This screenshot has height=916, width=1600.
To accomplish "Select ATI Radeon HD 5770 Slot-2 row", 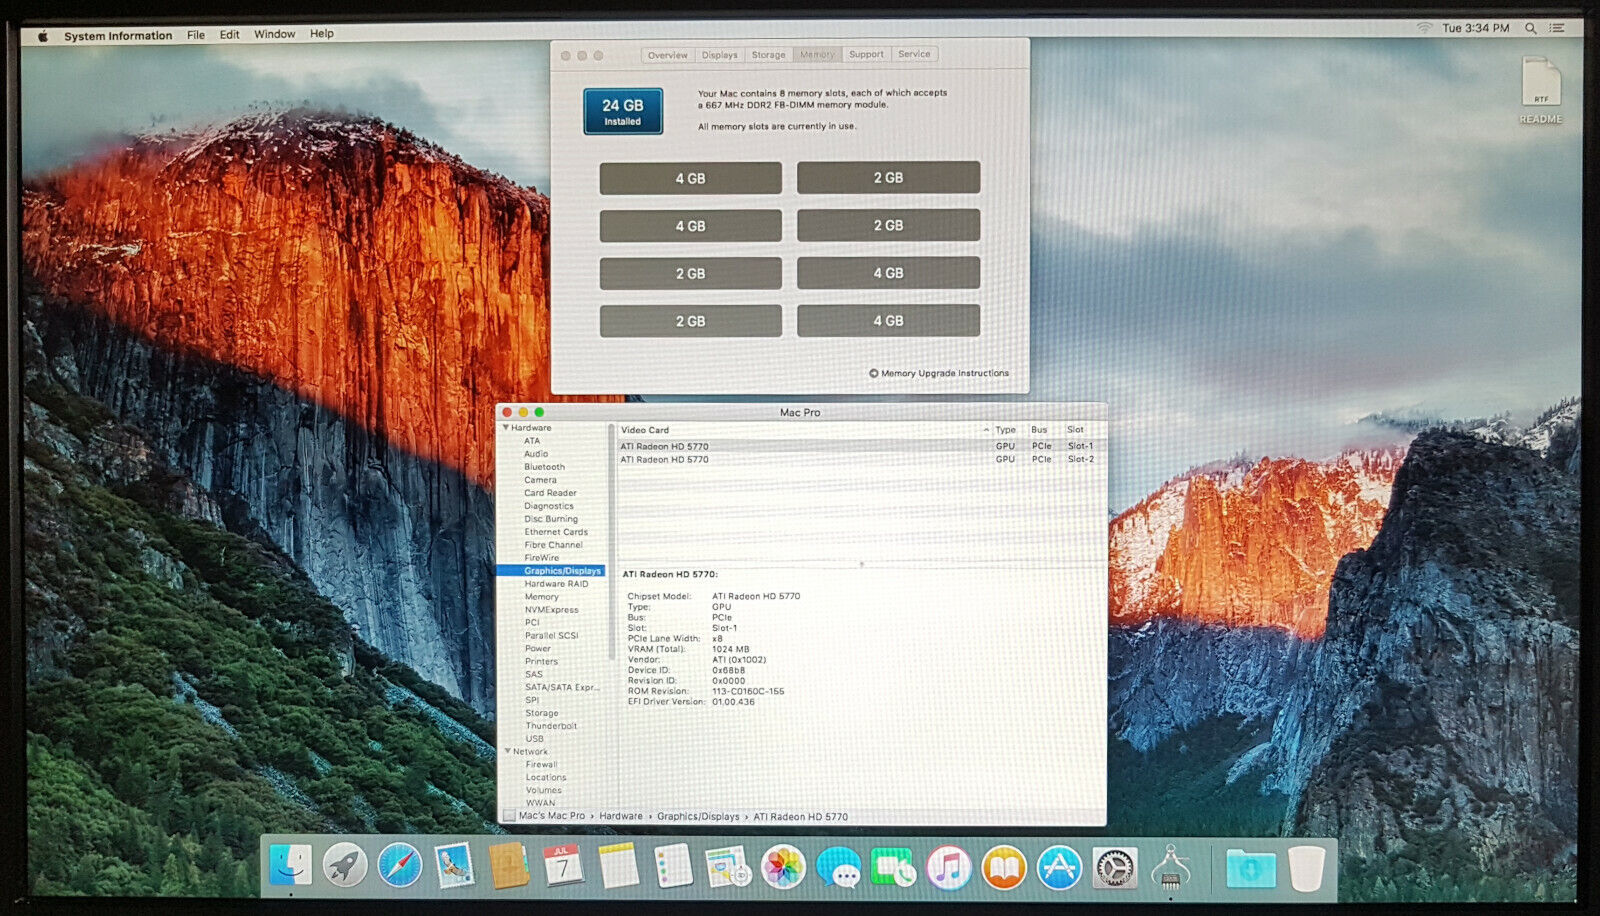I will (x=860, y=460).
